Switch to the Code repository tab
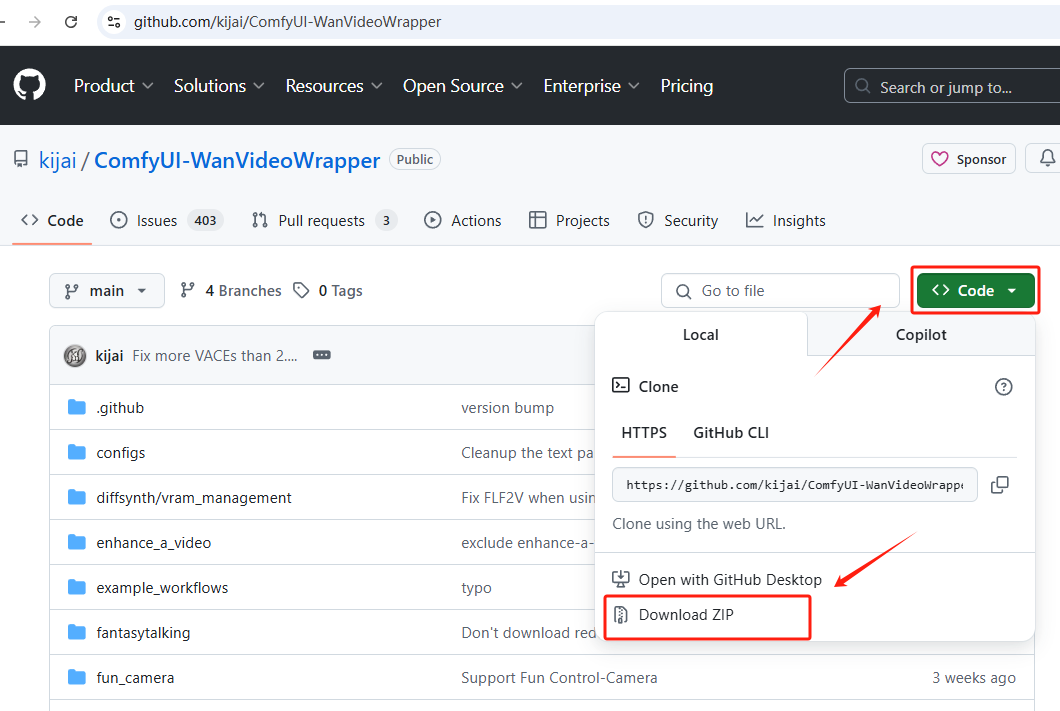Viewport: 1060px width, 711px height. point(52,220)
